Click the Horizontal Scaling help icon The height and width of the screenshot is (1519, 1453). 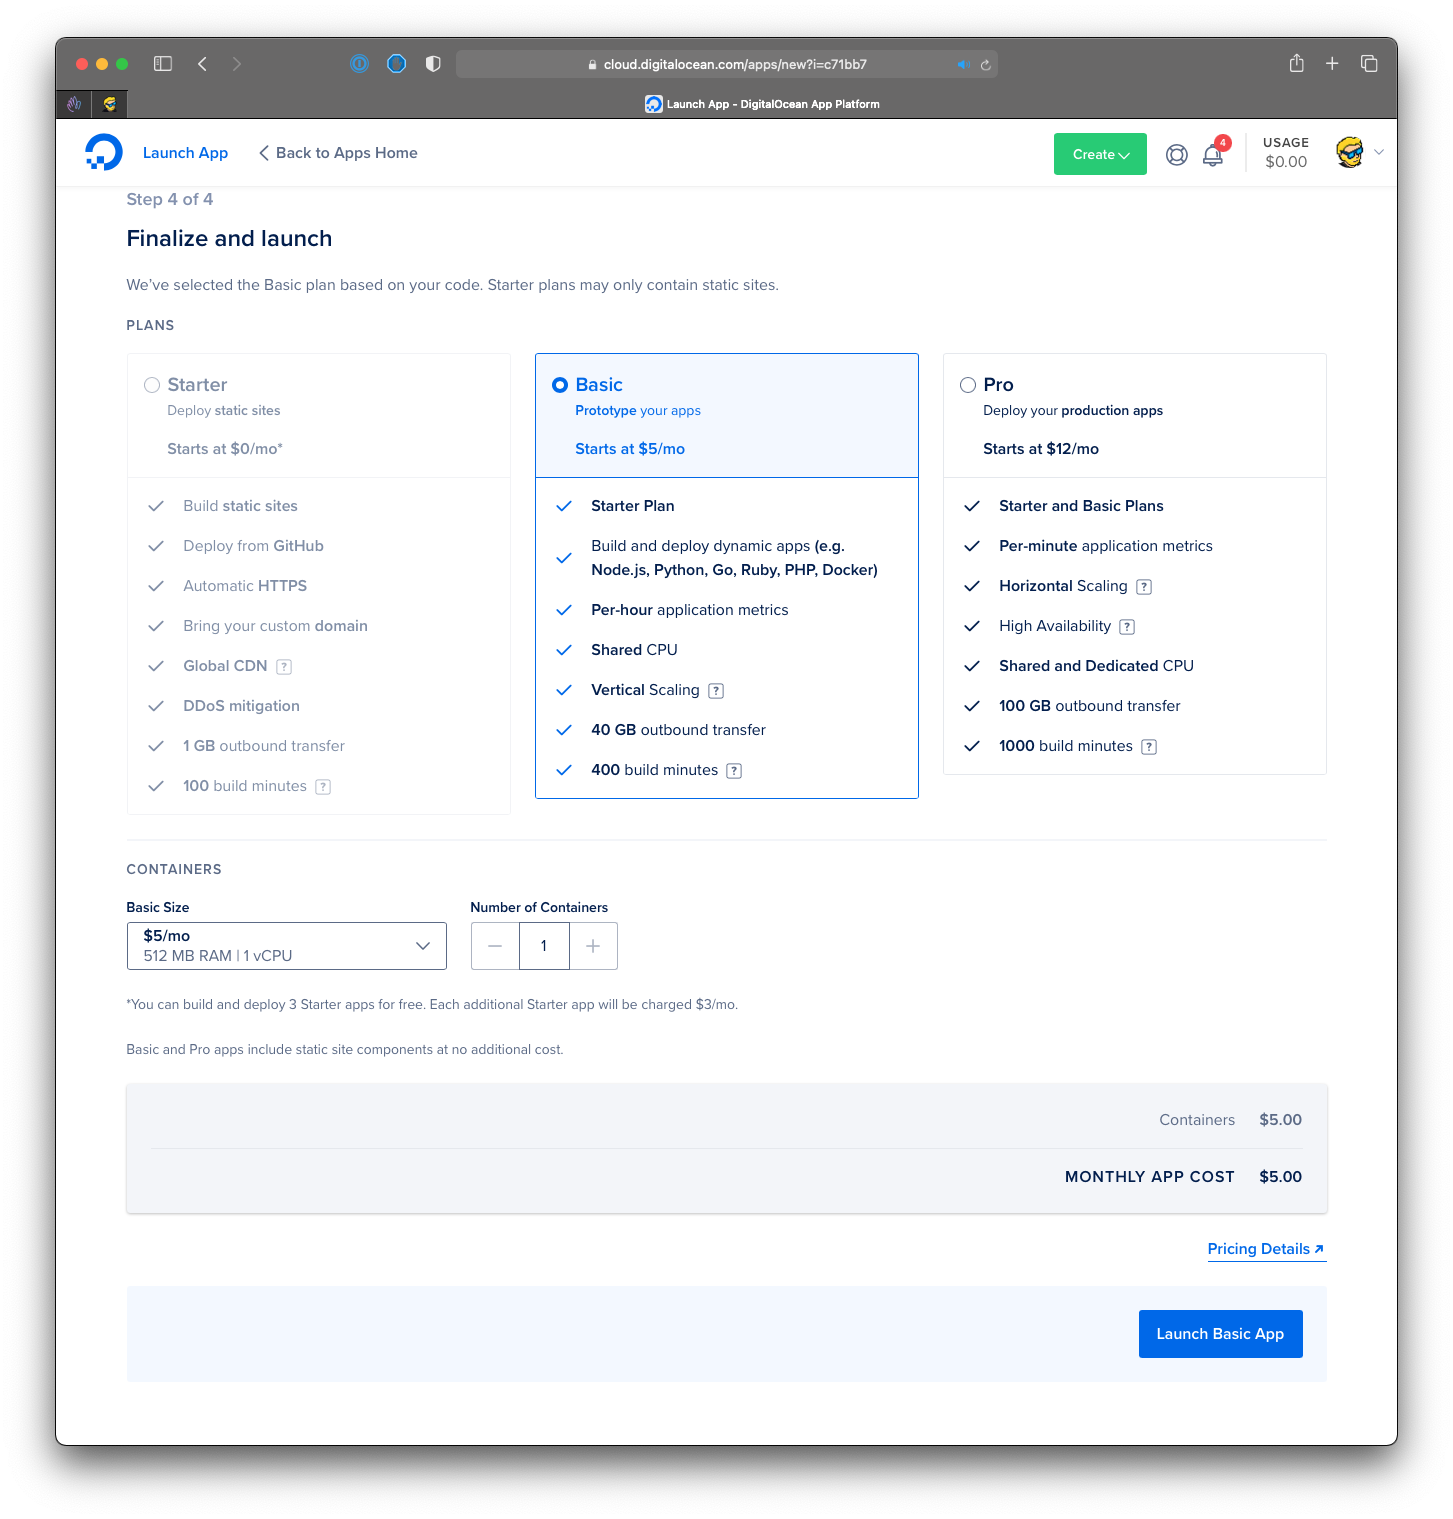[x=1144, y=587]
